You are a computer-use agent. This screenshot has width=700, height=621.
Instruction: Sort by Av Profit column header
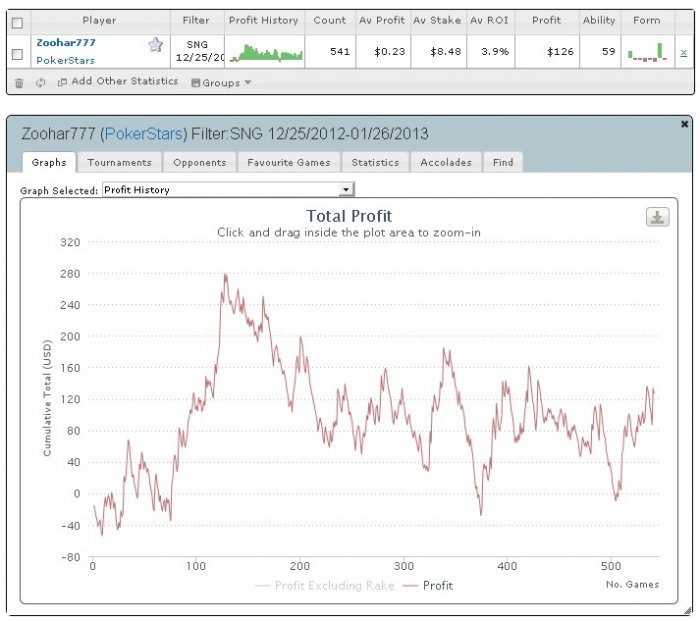point(382,21)
